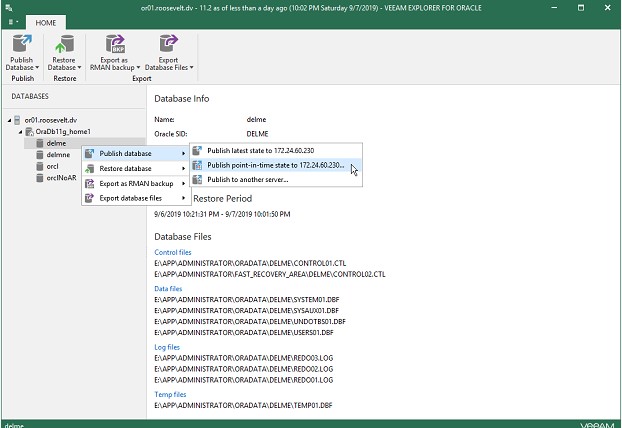
Task: Click the REDO02.LOG file path
Action: (244, 369)
